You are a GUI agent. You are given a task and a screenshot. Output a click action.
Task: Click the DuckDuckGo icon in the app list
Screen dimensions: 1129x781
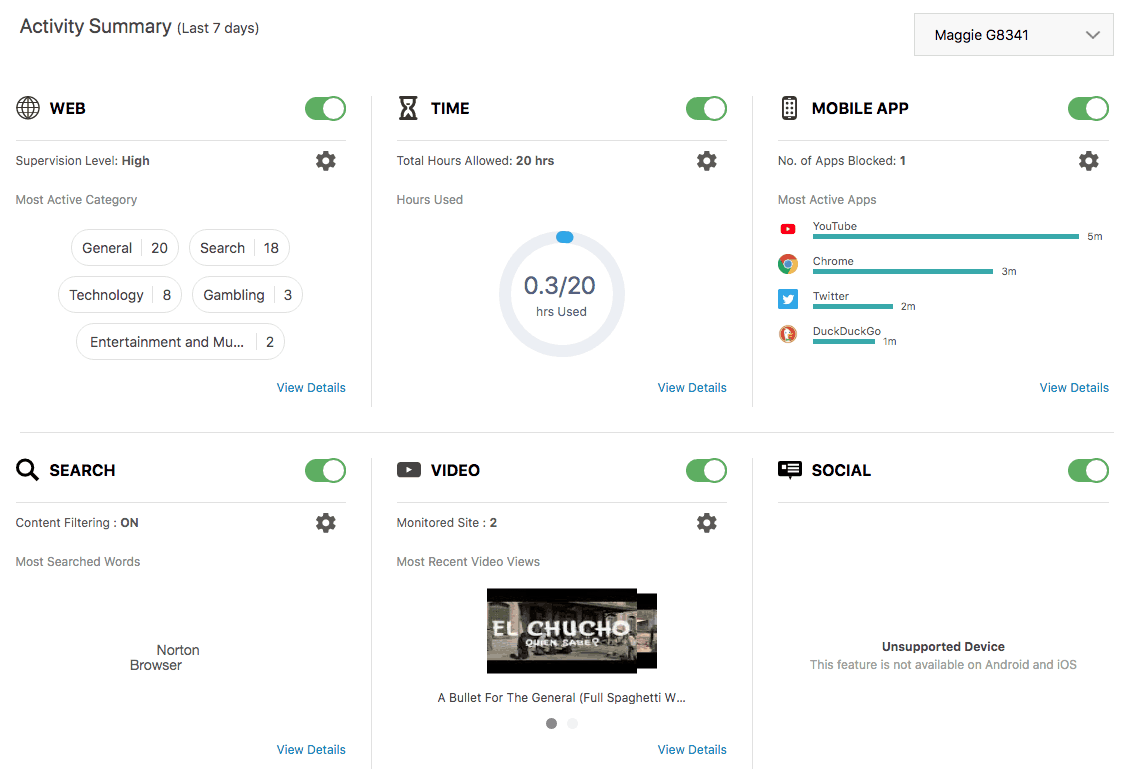(x=788, y=333)
